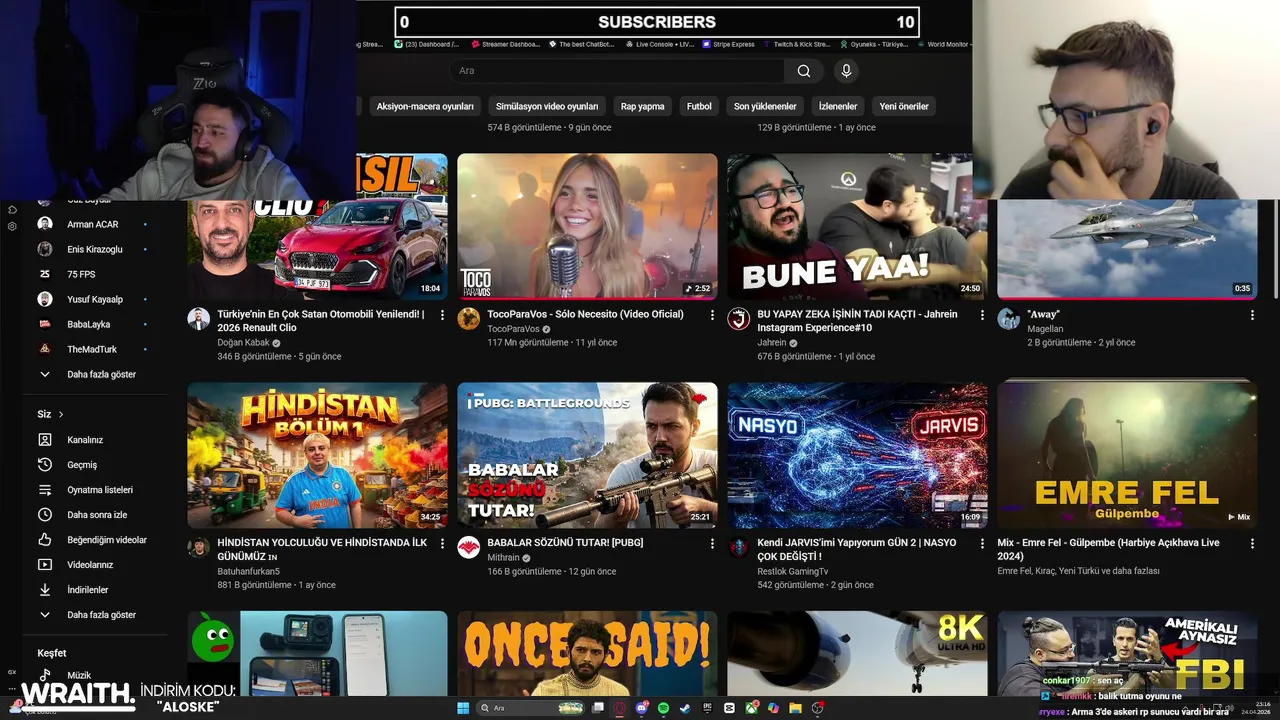
Task: Click Doğan Kabak channel avatar
Action: coord(199,319)
